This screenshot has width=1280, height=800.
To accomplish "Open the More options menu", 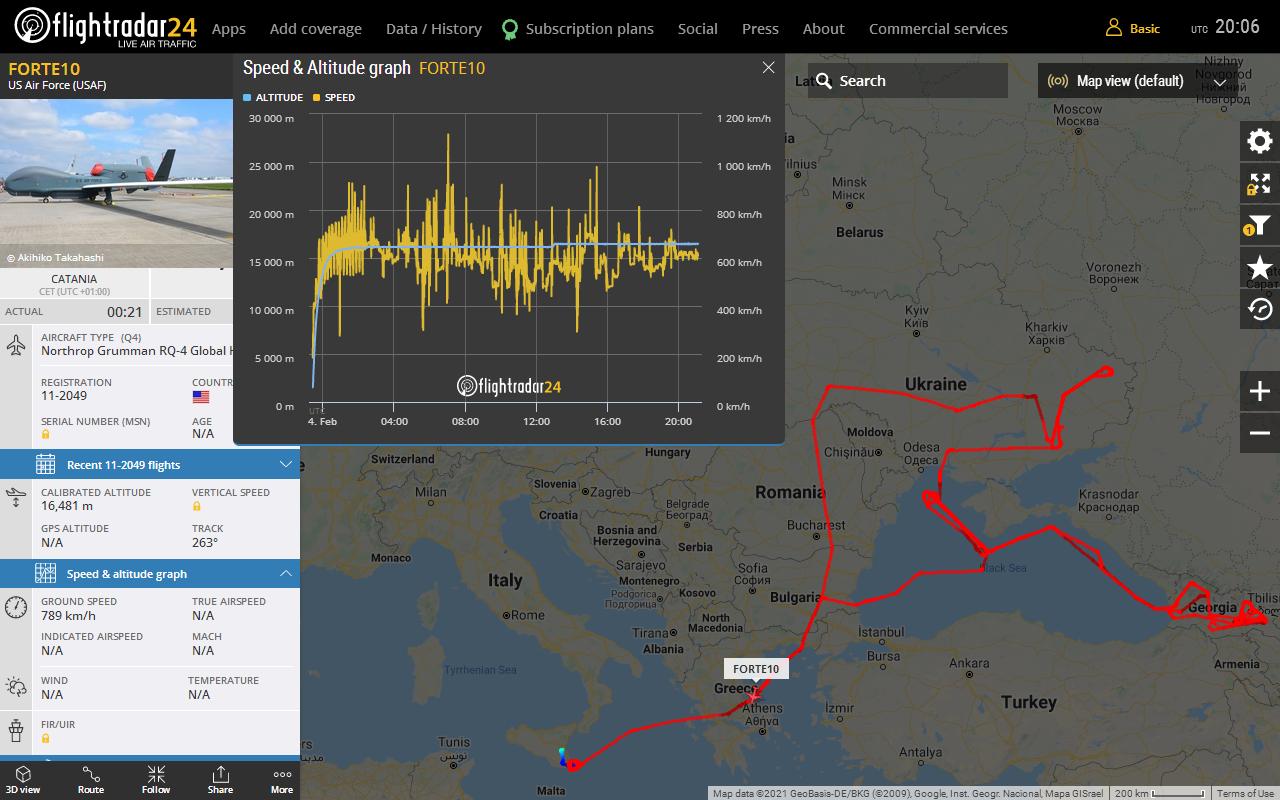I will click(x=282, y=780).
